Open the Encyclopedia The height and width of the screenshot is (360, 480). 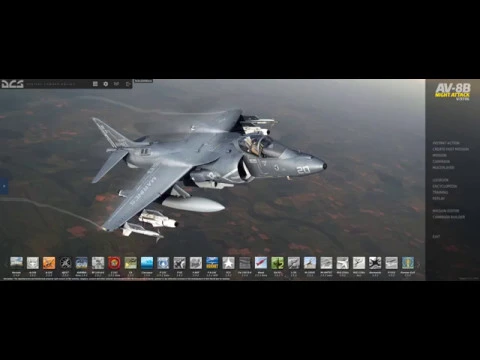(445, 186)
